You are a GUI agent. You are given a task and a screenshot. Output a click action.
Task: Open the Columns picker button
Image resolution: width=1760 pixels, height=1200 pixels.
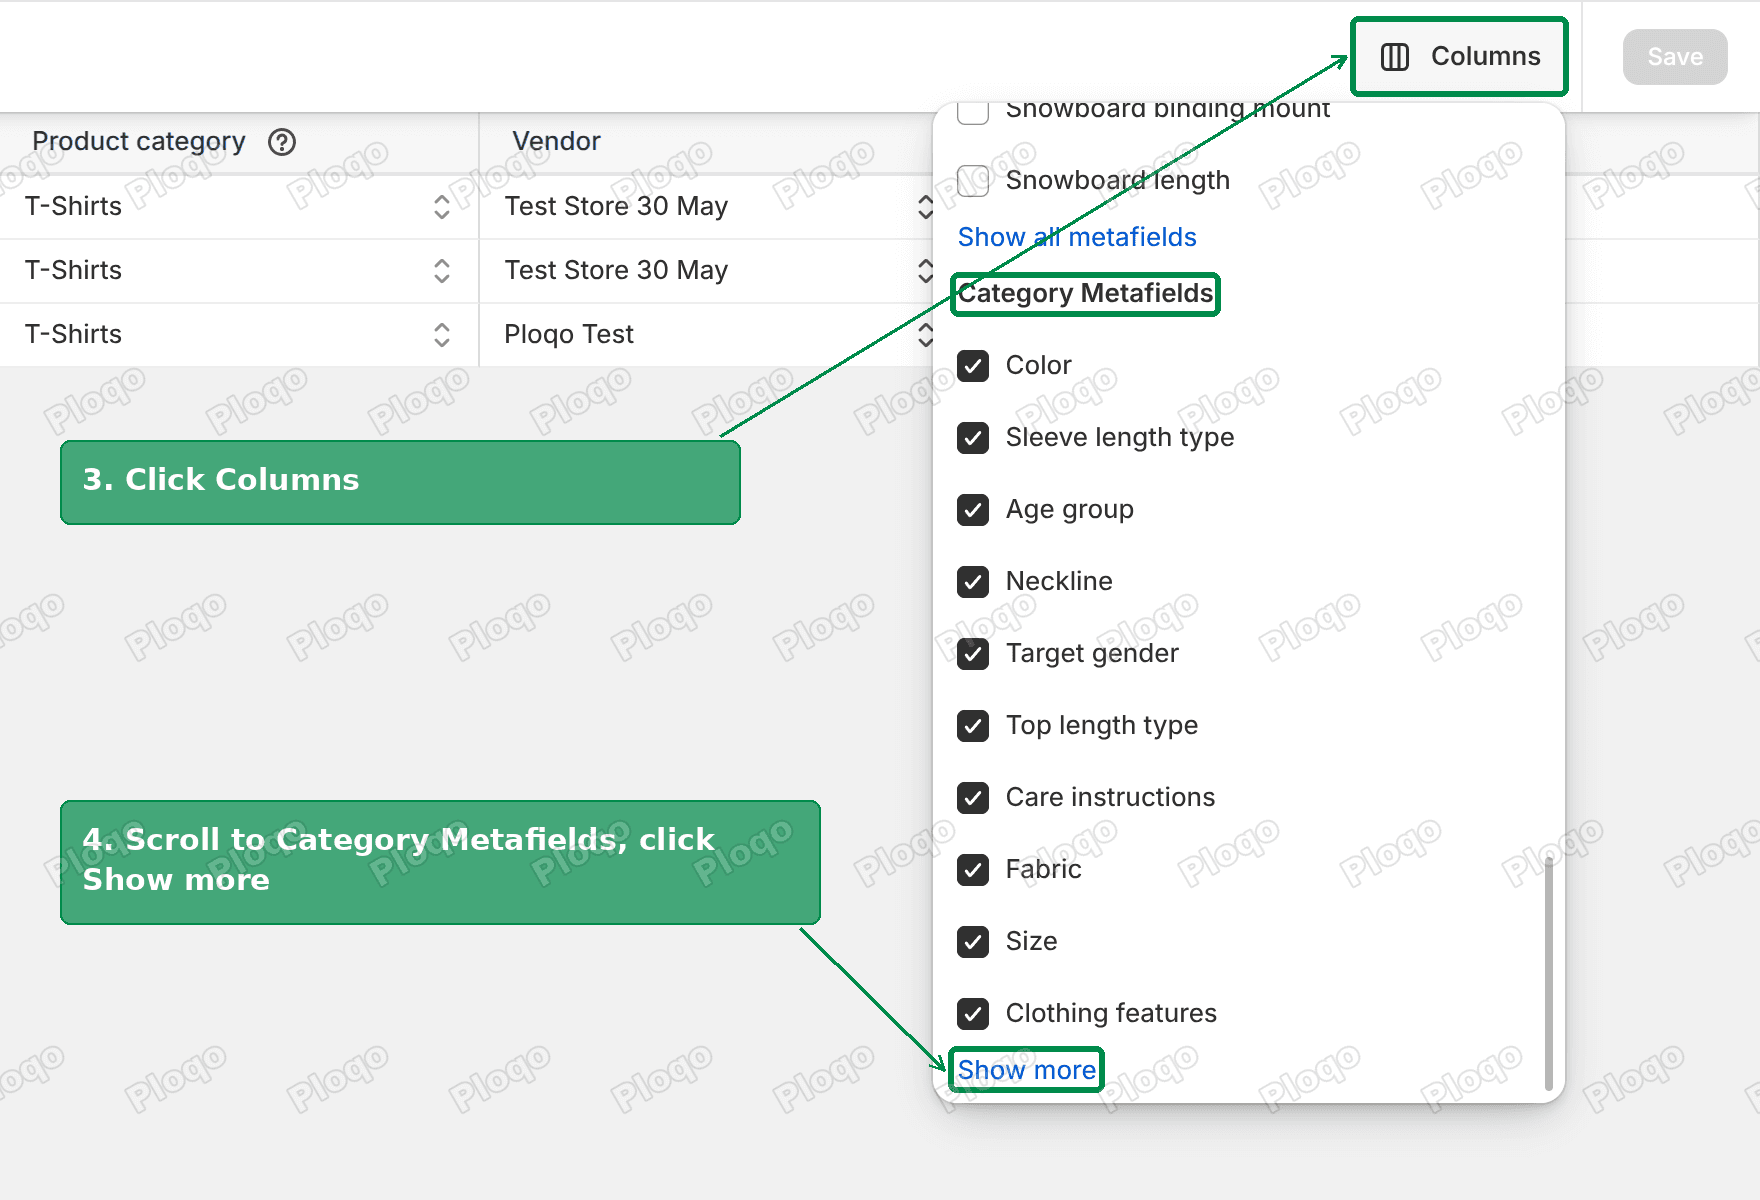pyautogui.click(x=1459, y=57)
